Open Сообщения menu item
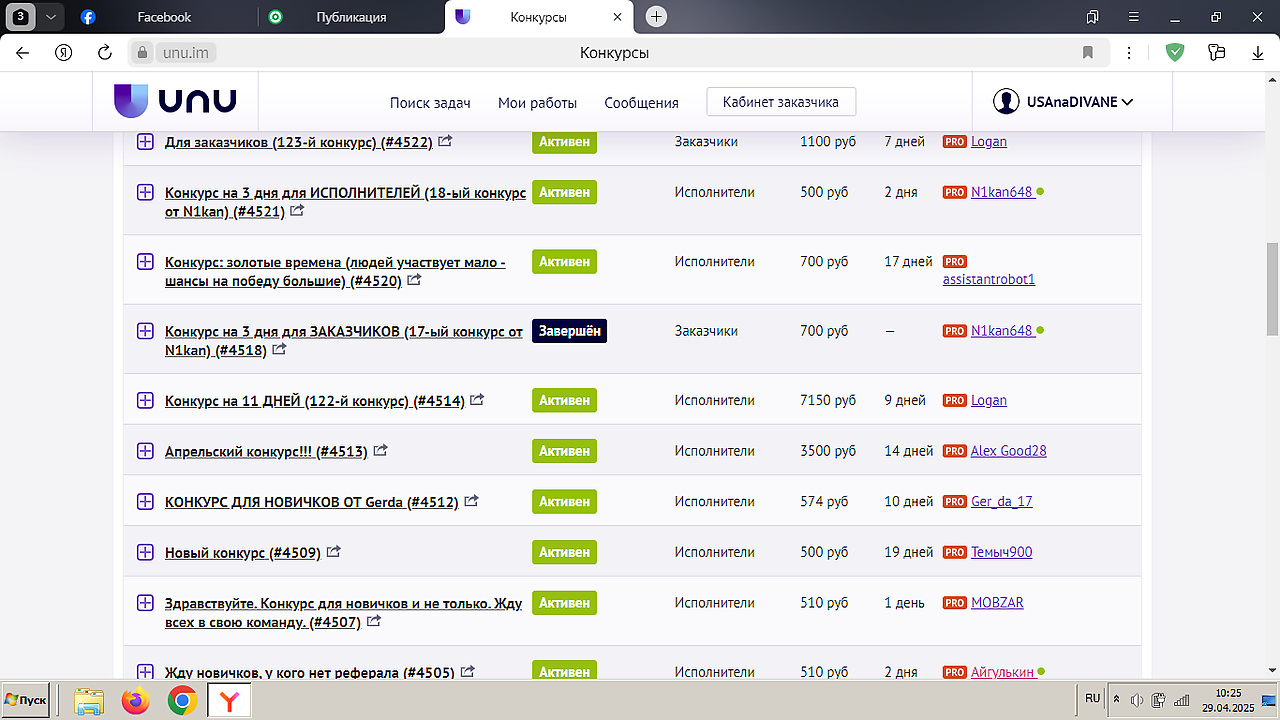Screen dimensions: 1280x720 [641, 103]
